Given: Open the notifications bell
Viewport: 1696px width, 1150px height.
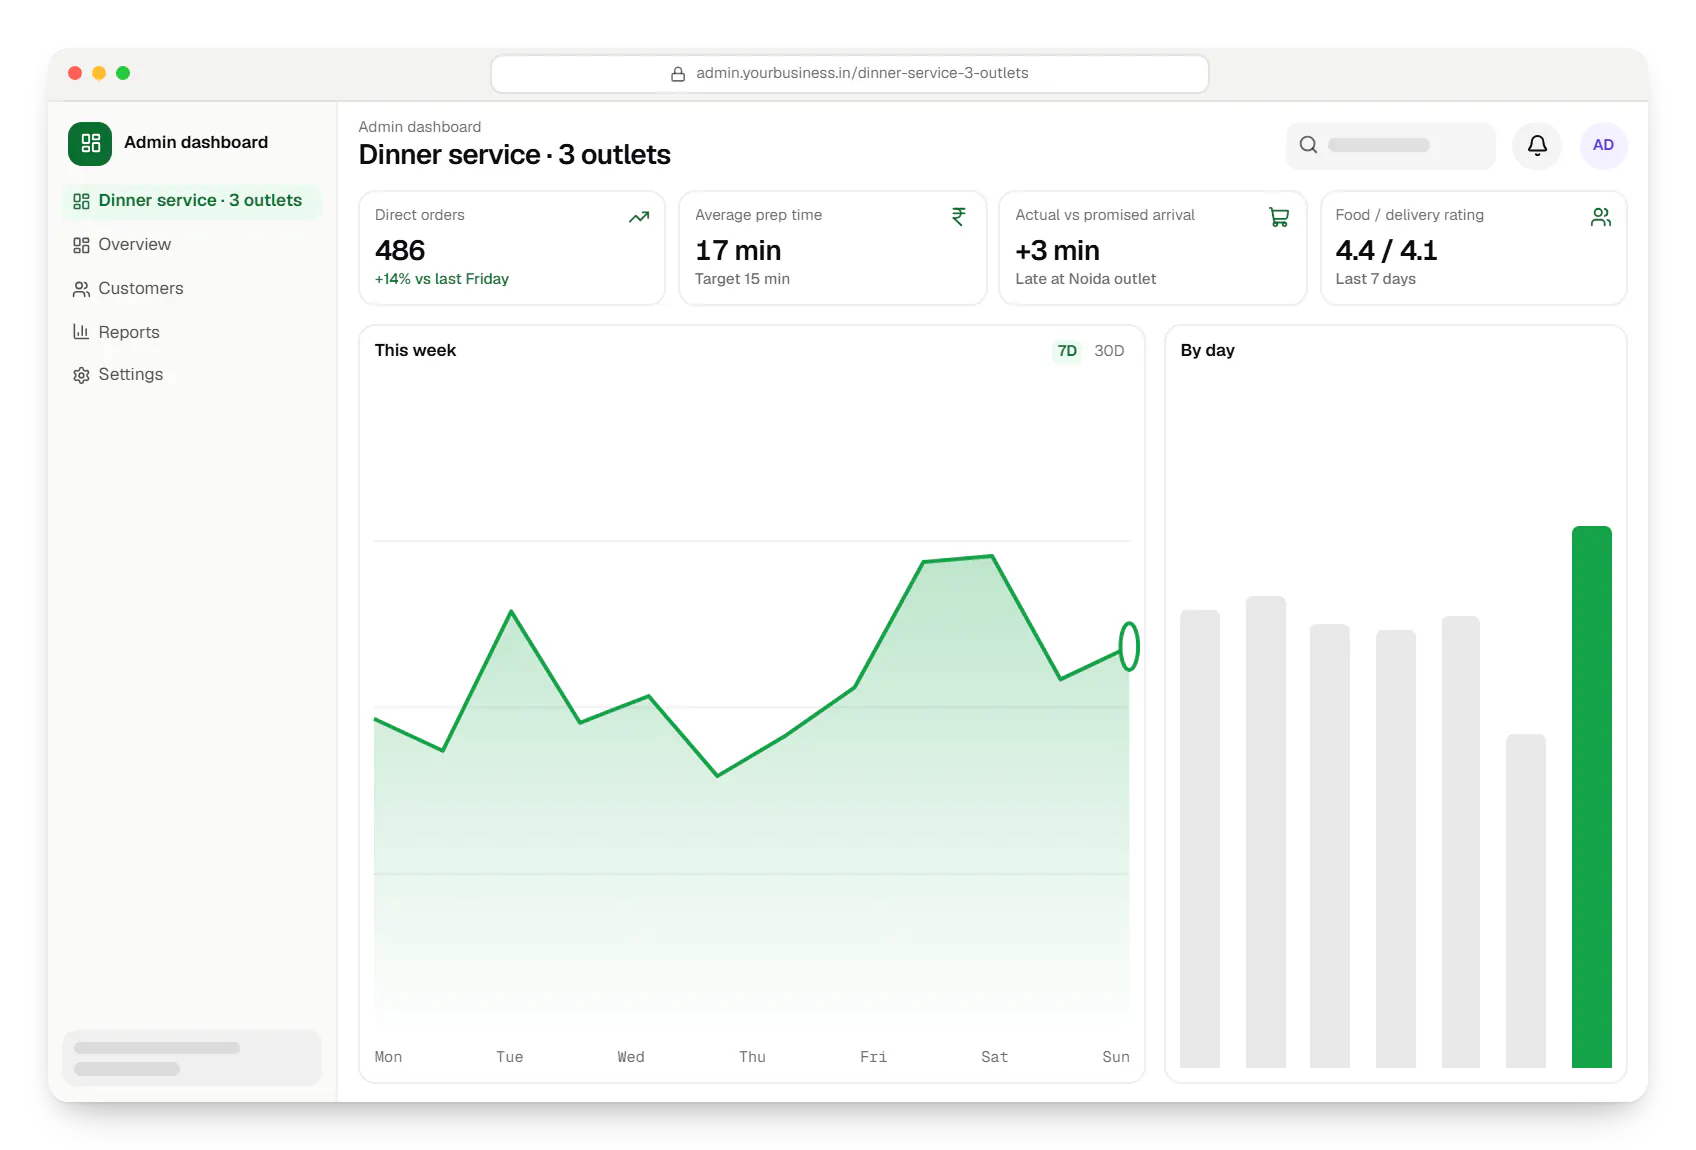Looking at the screenshot, I should [x=1537, y=145].
